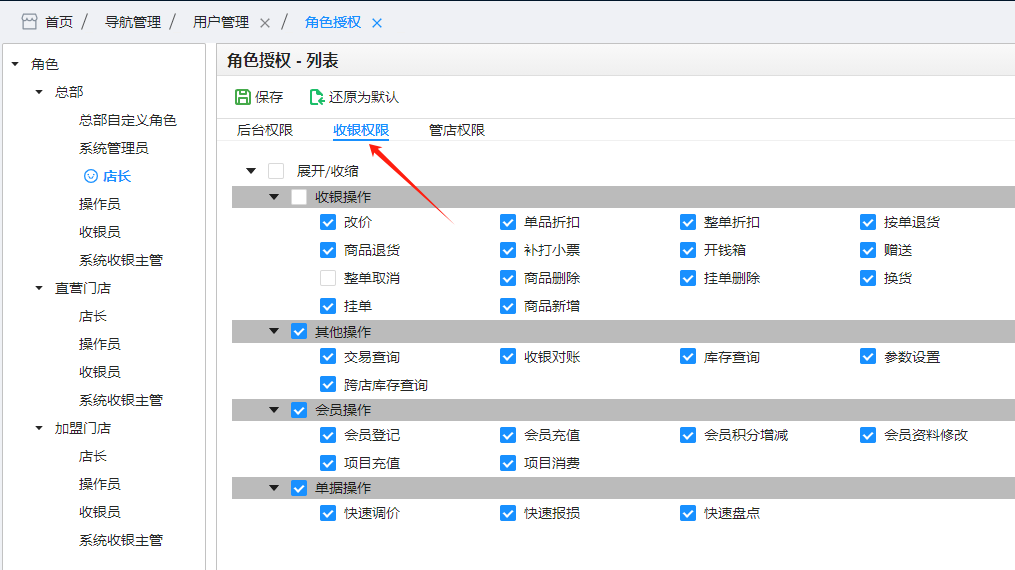1015x570 pixels.
Task: Collapse the 其他操作 section arrow
Action: (274, 331)
